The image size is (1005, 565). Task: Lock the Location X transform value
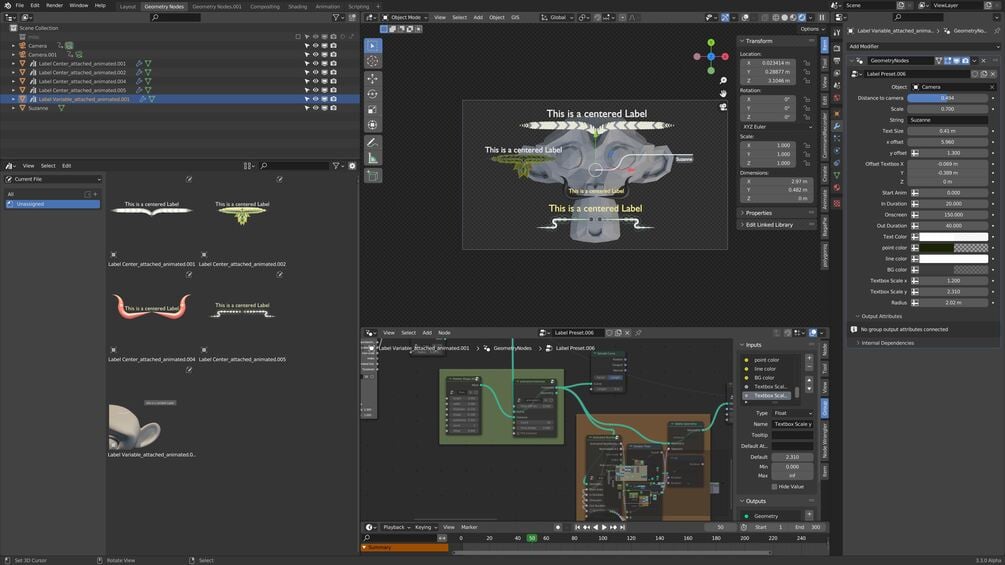click(x=807, y=63)
